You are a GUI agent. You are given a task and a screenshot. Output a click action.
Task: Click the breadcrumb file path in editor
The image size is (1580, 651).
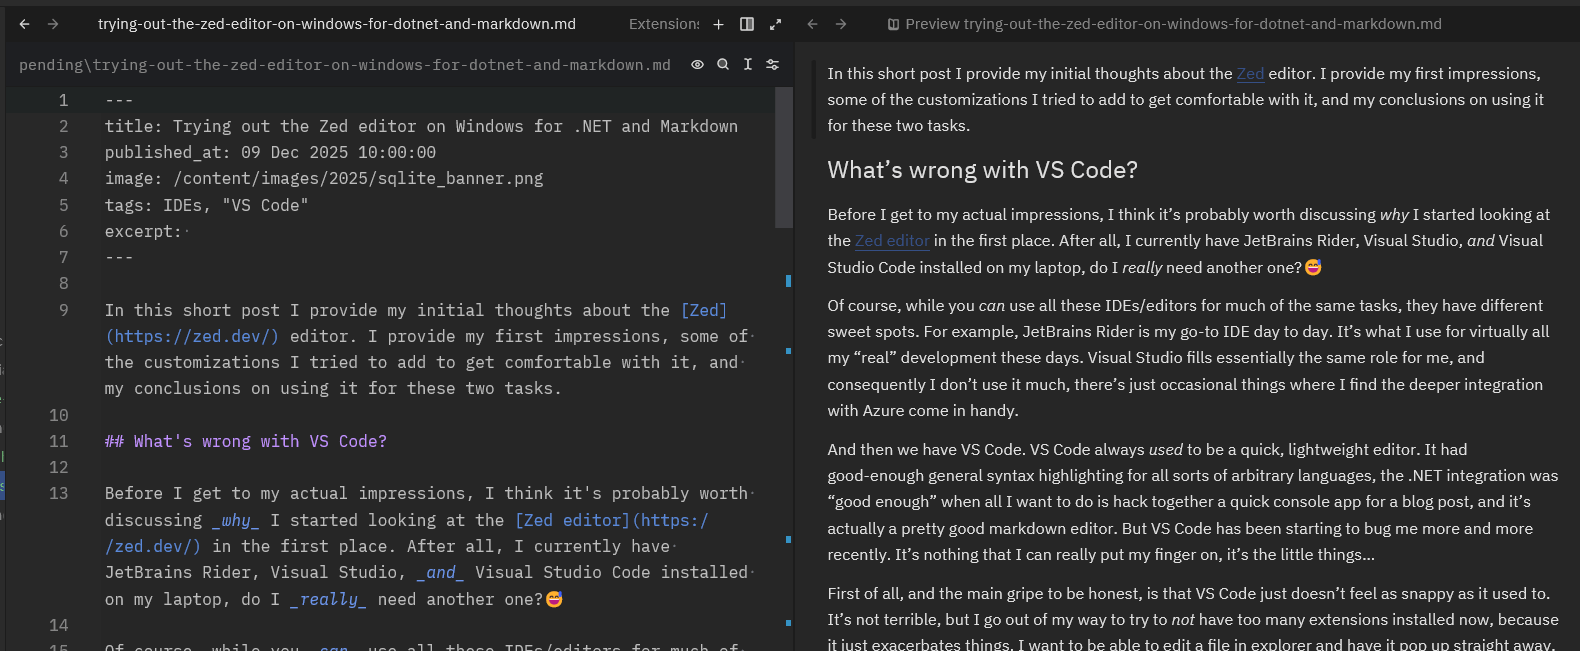tap(345, 65)
